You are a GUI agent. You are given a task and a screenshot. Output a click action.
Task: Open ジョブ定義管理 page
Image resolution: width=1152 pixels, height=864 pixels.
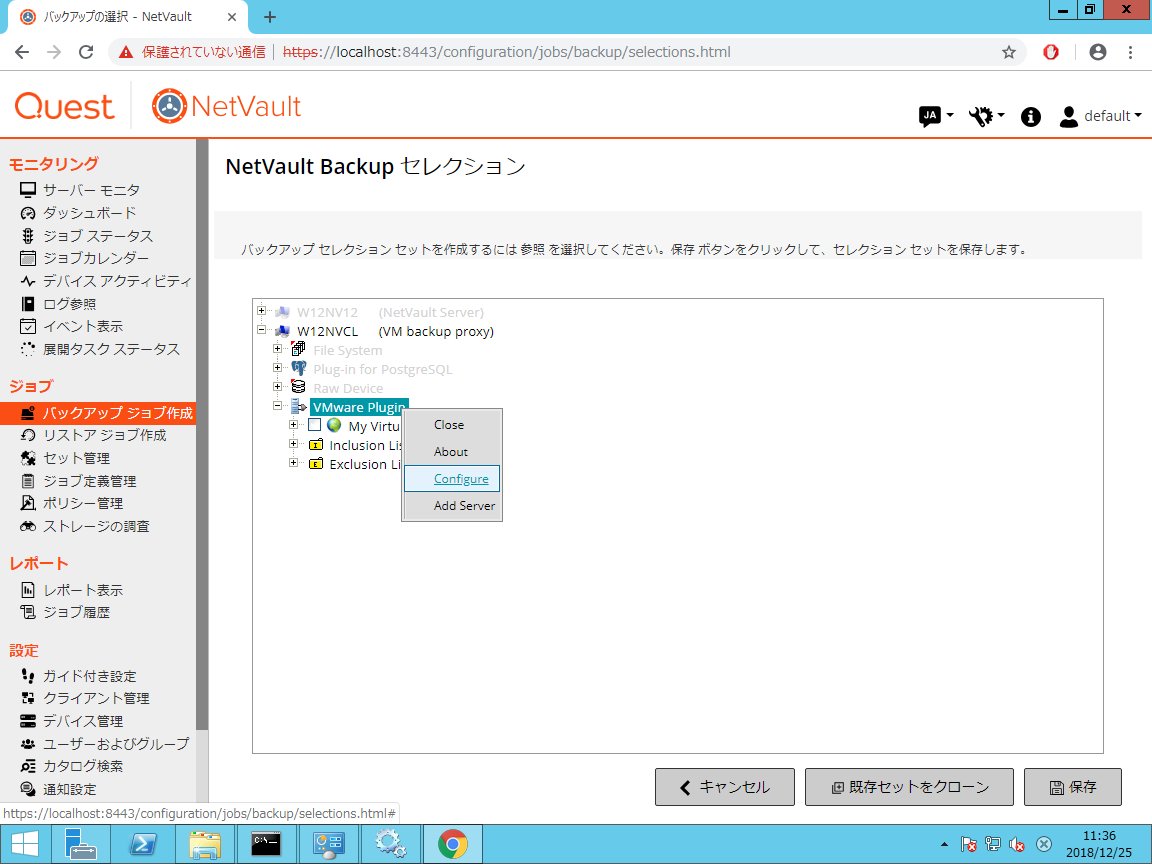(90, 480)
